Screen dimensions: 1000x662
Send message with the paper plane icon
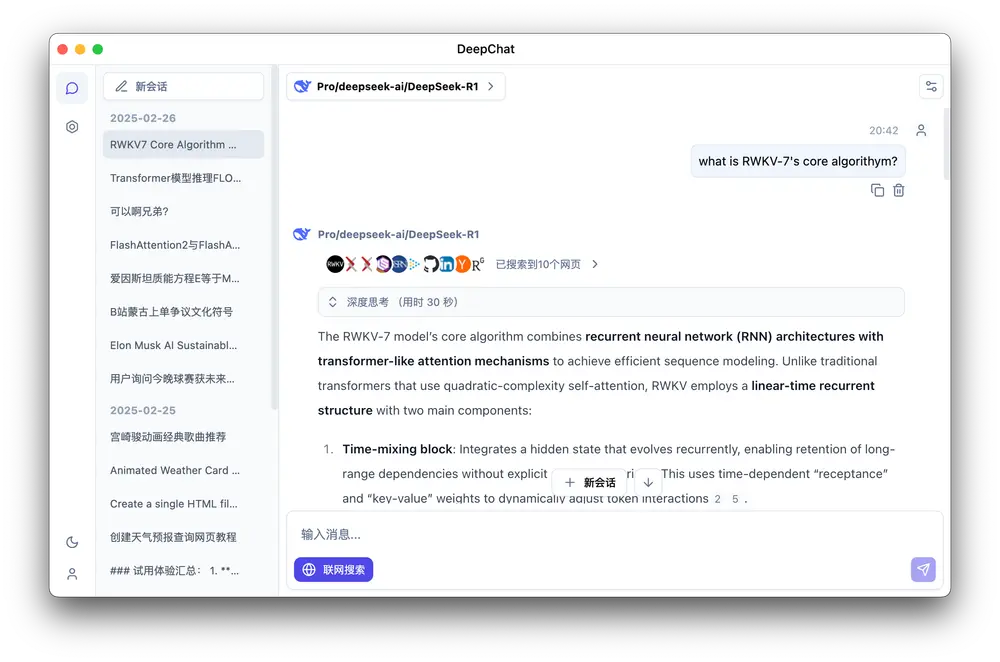923,569
